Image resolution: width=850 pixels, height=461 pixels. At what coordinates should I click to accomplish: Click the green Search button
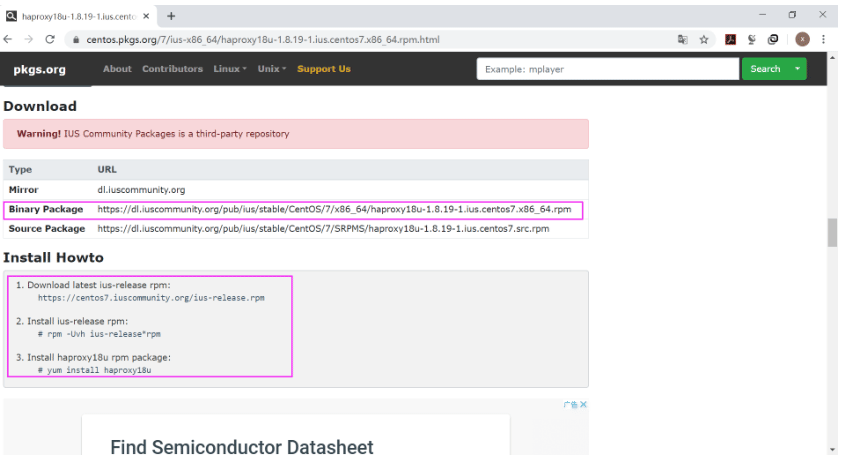click(x=765, y=69)
